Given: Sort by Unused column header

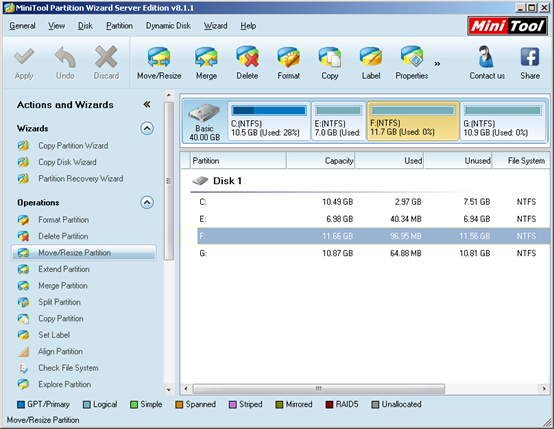Looking at the screenshot, I should pyautogui.click(x=458, y=161).
